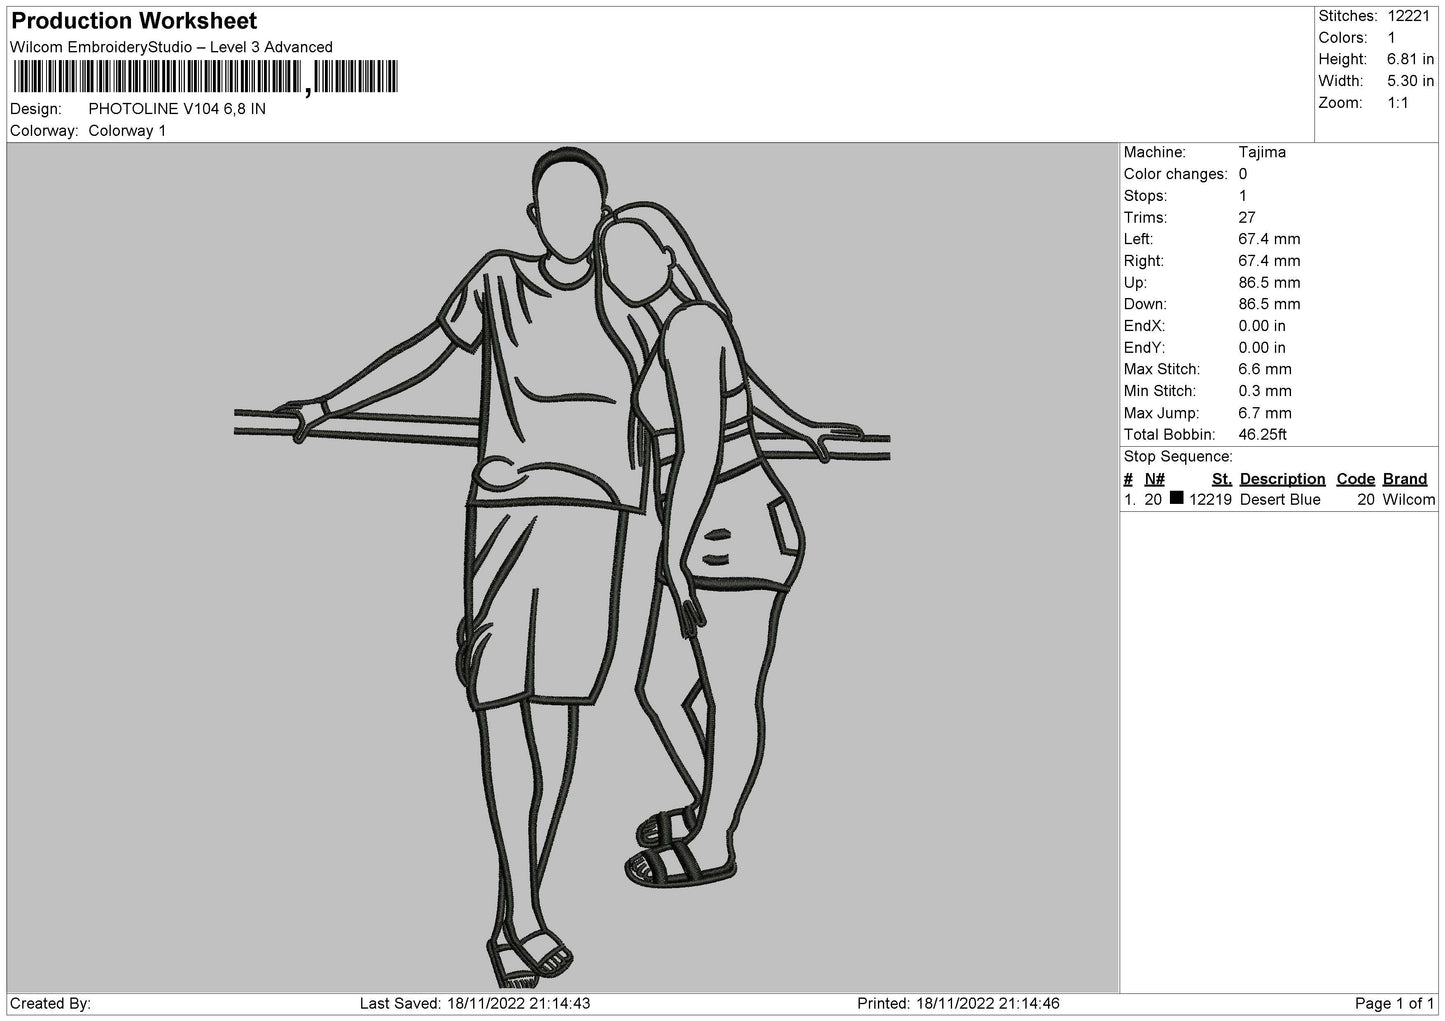Click the Desert Blue thread description
The height and width of the screenshot is (1021, 1445).
[1280, 500]
